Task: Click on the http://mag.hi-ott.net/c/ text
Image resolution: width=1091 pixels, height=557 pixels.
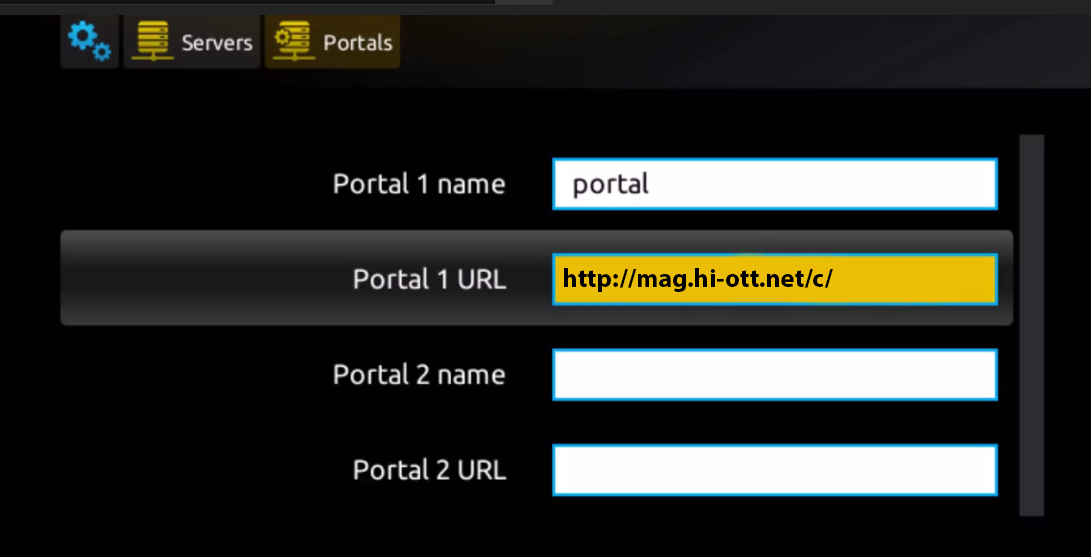Action: [x=697, y=280]
